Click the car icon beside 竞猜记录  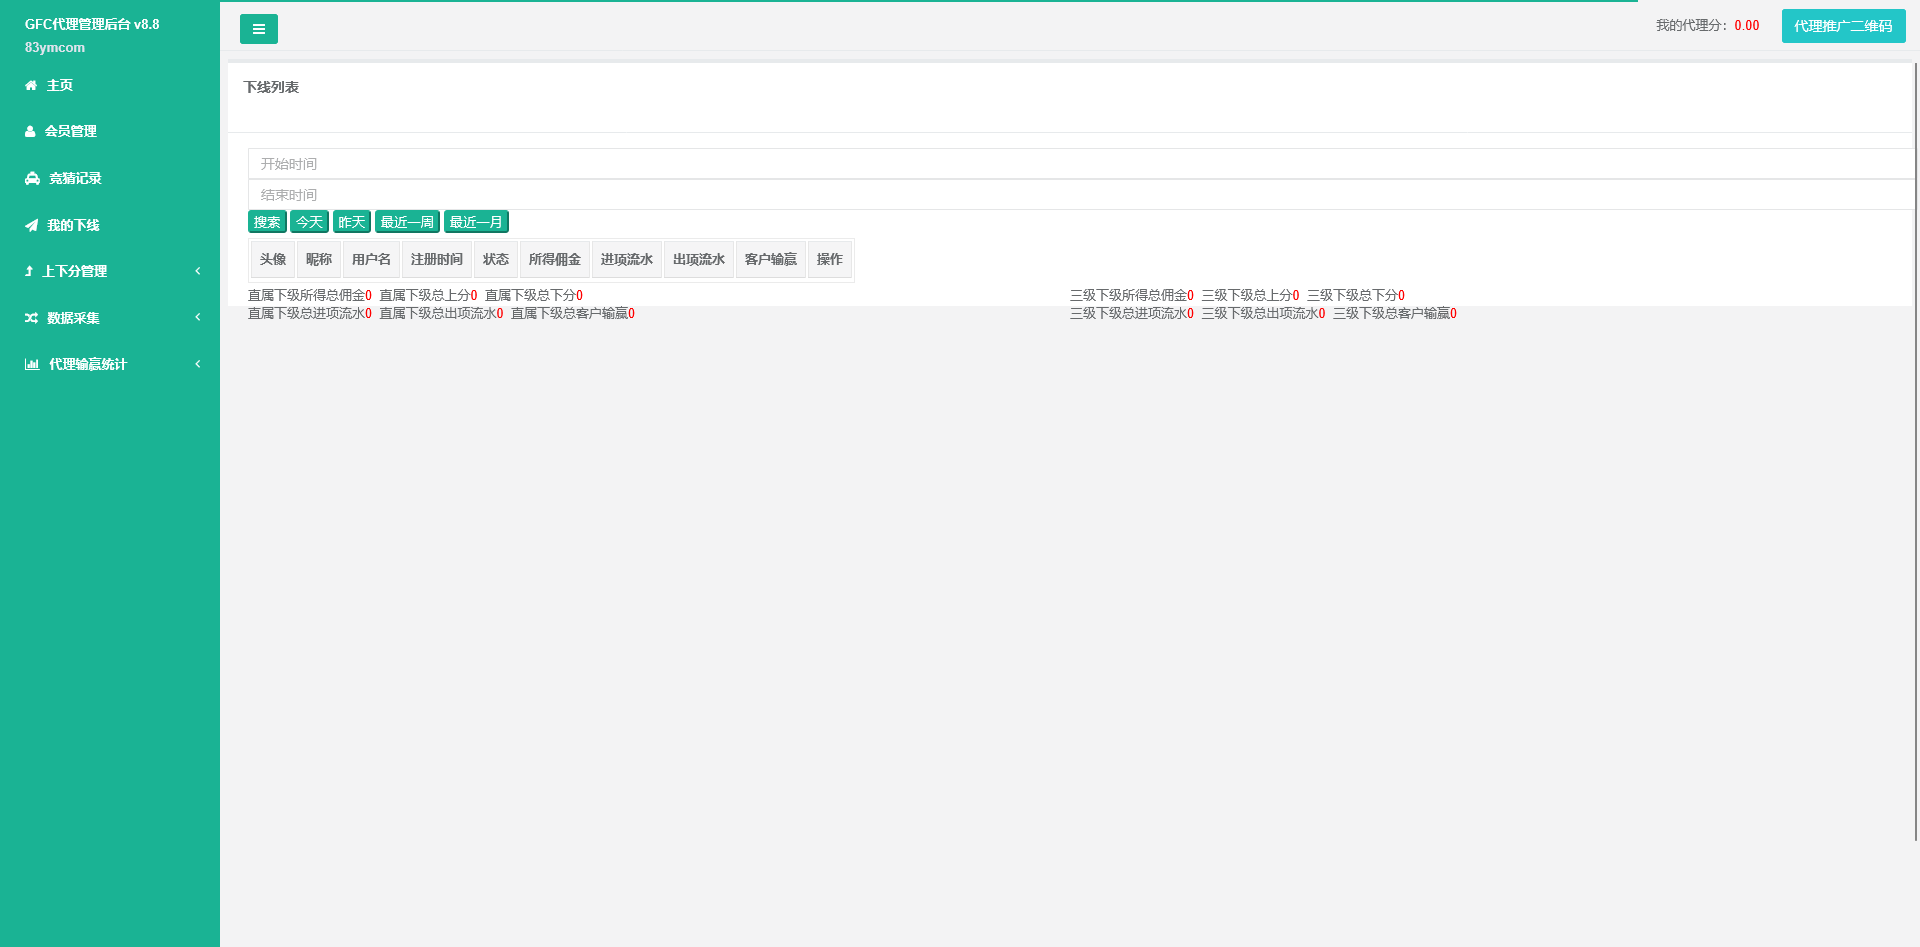pyautogui.click(x=32, y=179)
